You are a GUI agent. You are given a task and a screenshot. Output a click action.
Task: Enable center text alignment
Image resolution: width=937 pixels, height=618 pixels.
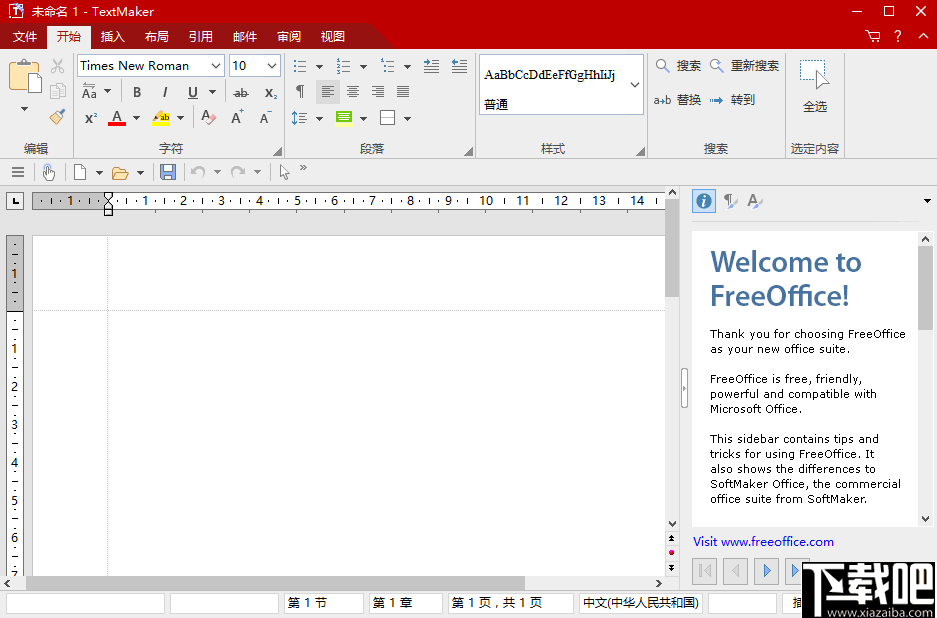(352, 91)
